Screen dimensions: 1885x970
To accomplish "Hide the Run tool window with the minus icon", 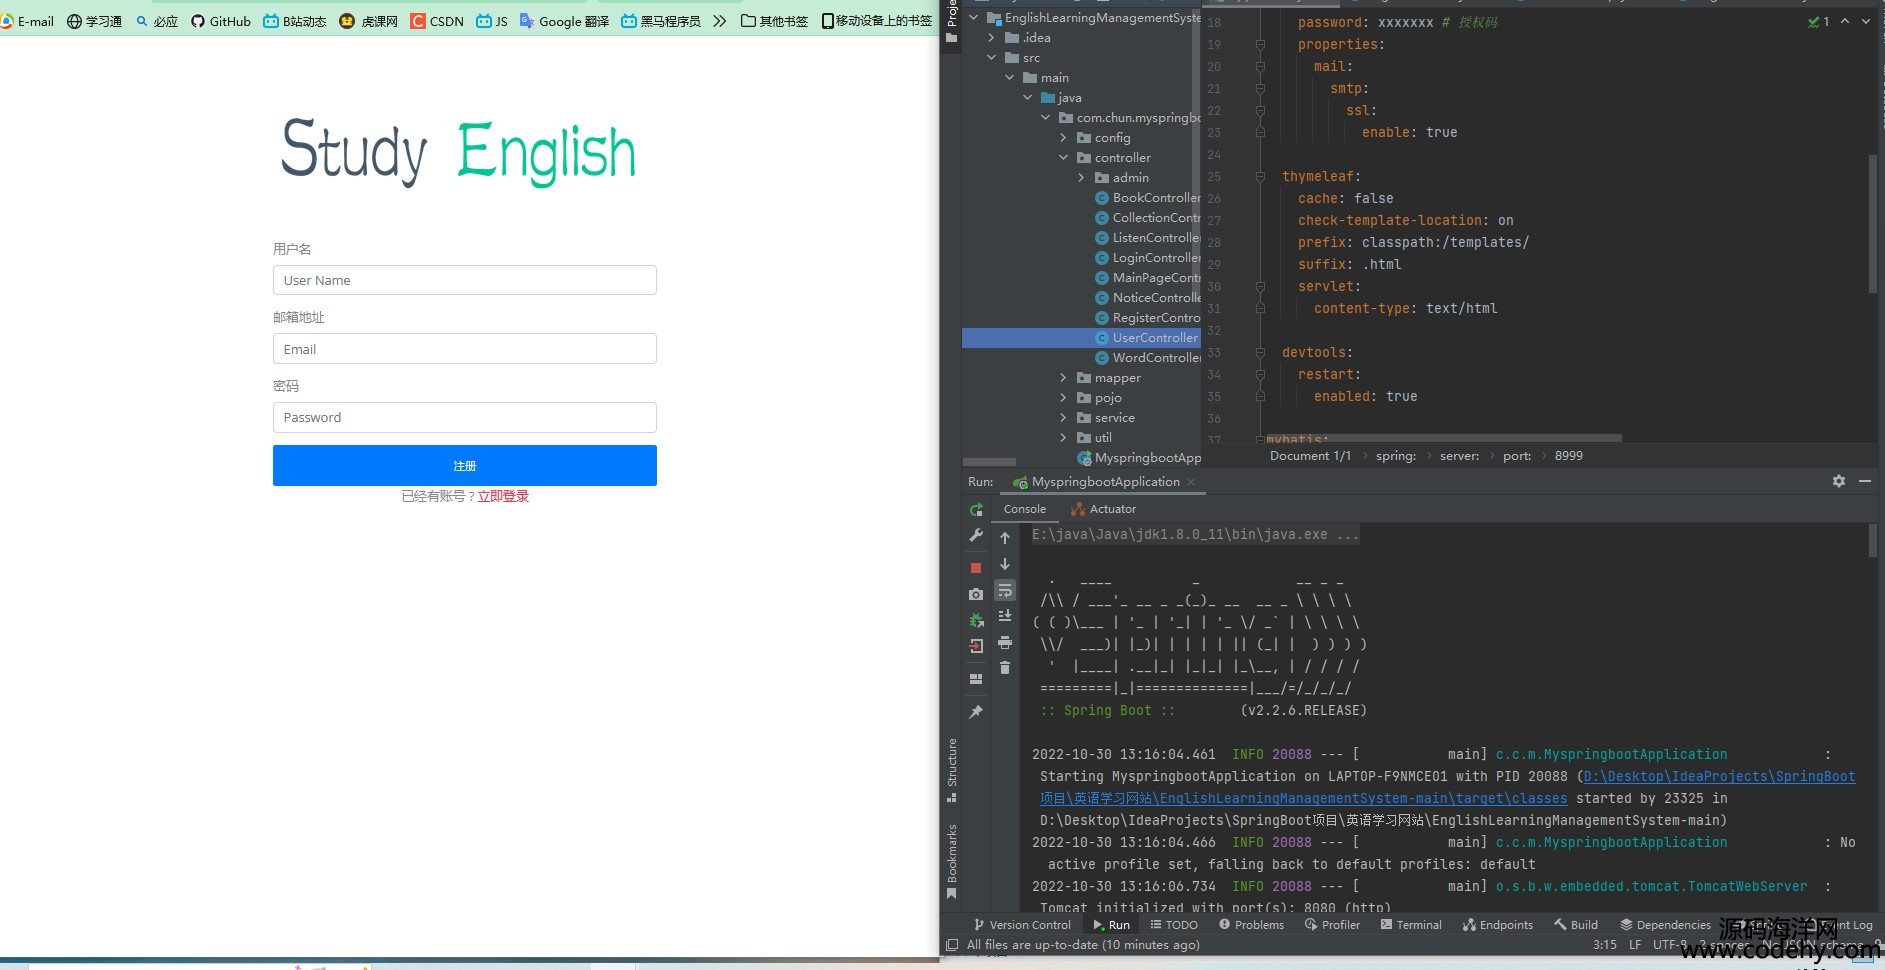I will [x=1864, y=481].
